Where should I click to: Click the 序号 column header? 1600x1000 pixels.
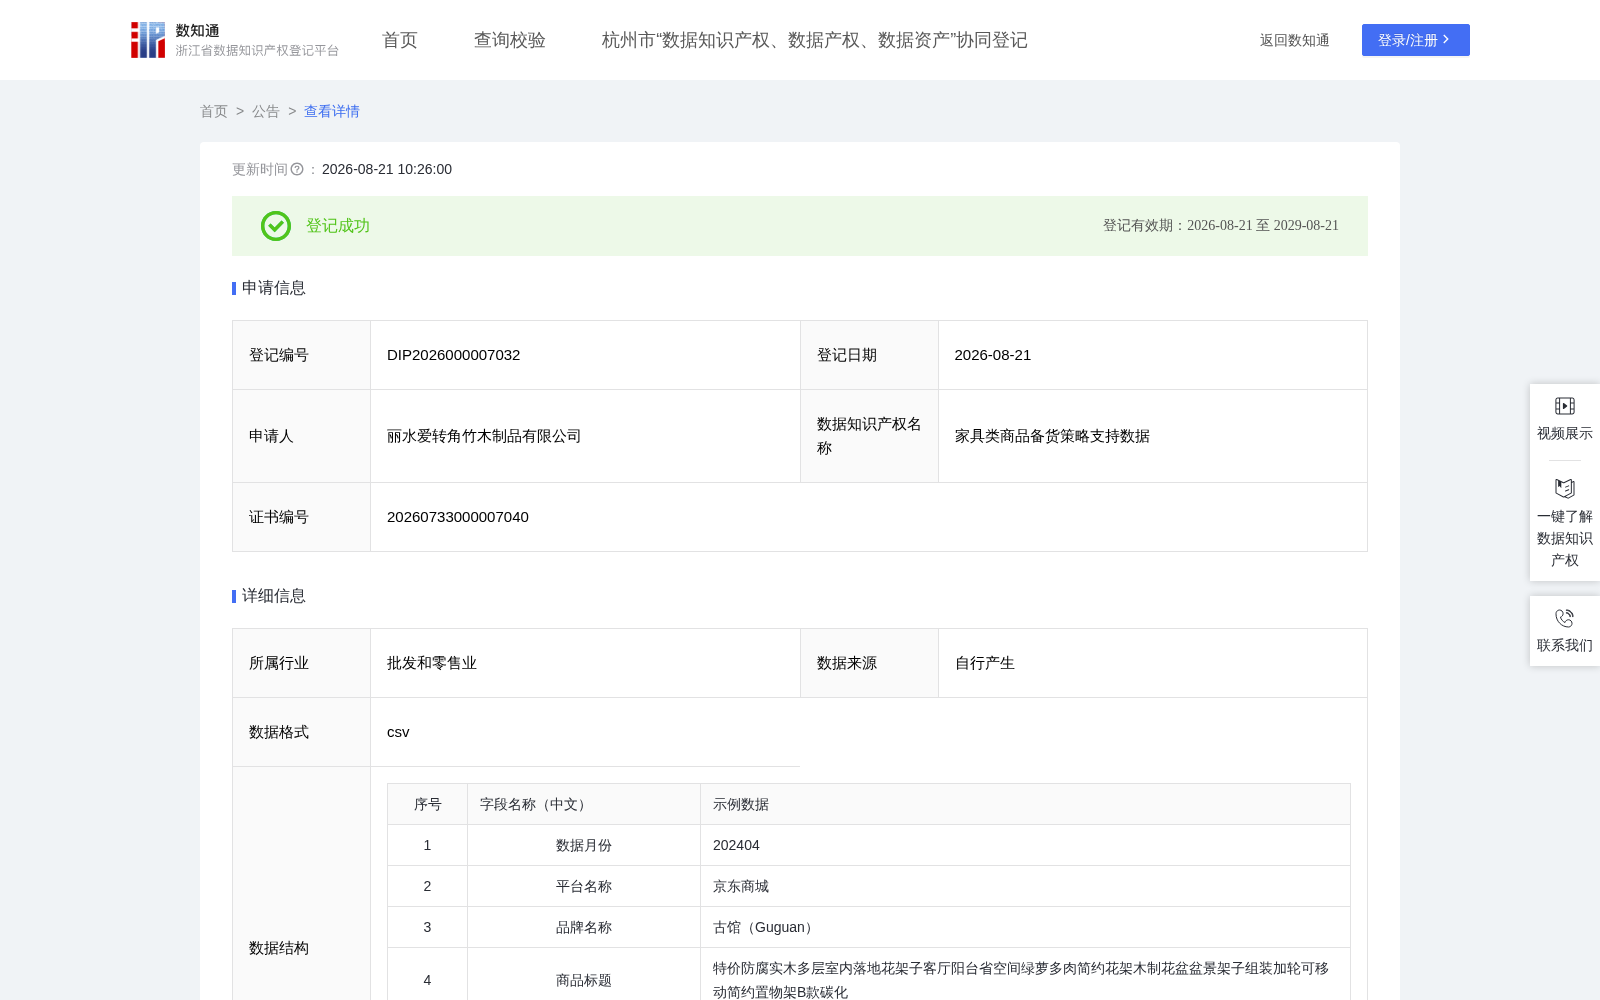(428, 804)
